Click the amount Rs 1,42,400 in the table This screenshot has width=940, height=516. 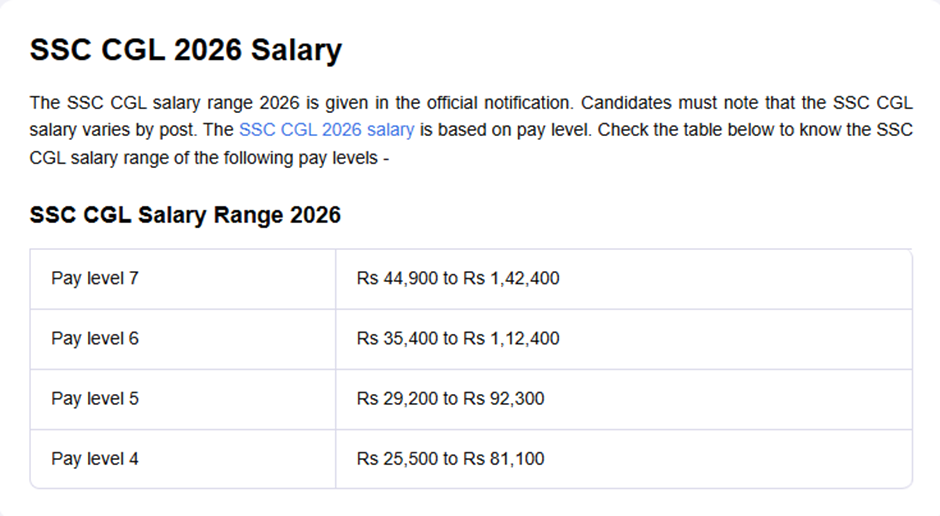[x=511, y=279]
